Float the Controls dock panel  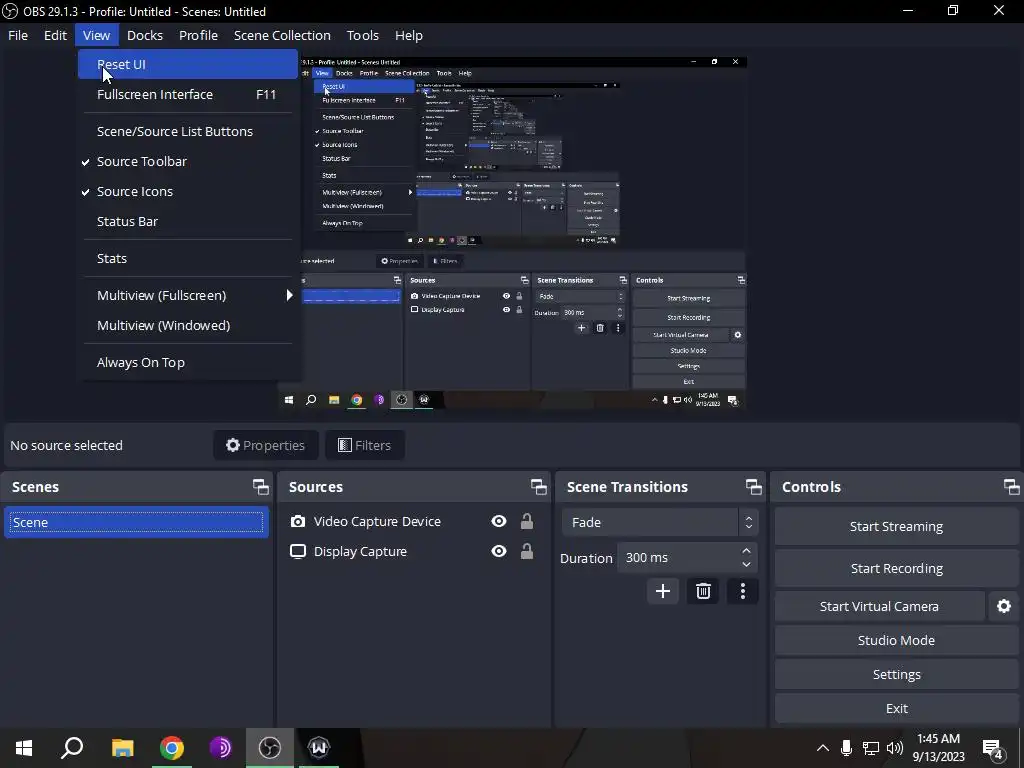pos(1012,487)
